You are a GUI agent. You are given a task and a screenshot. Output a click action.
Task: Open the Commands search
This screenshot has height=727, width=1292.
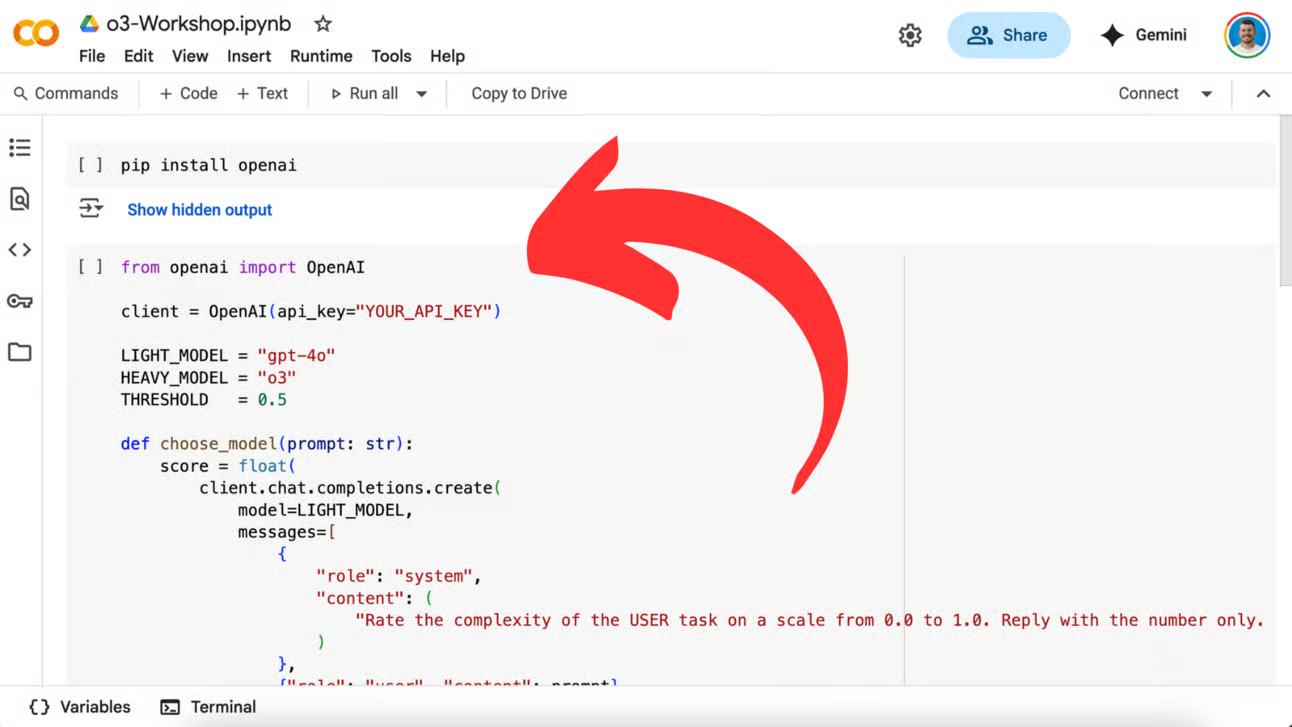tap(66, 93)
